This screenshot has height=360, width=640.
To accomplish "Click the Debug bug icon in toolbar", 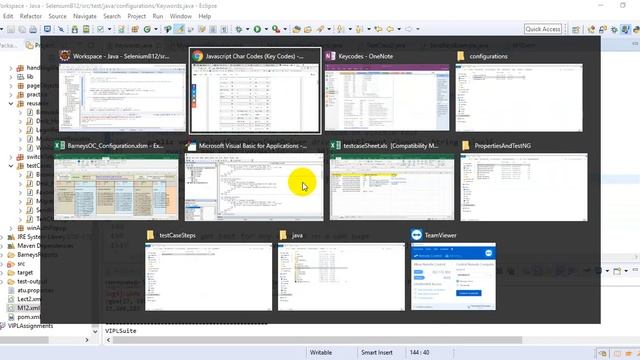I will (239, 29).
